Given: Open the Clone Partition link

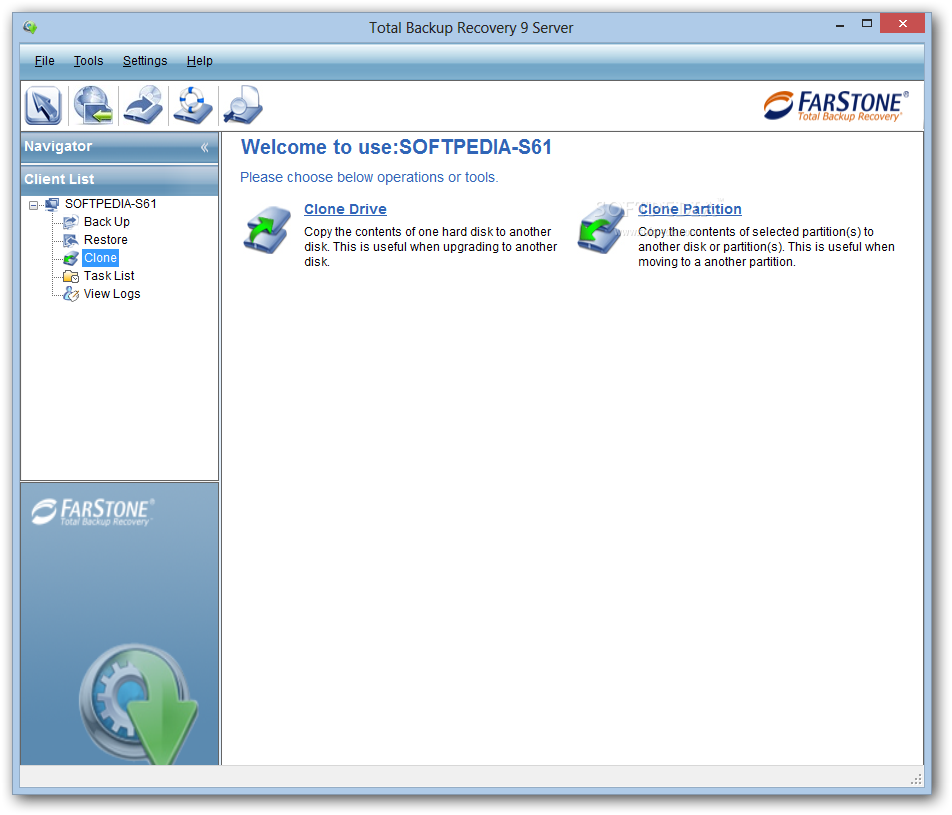Looking at the screenshot, I should pyautogui.click(x=690, y=209).
